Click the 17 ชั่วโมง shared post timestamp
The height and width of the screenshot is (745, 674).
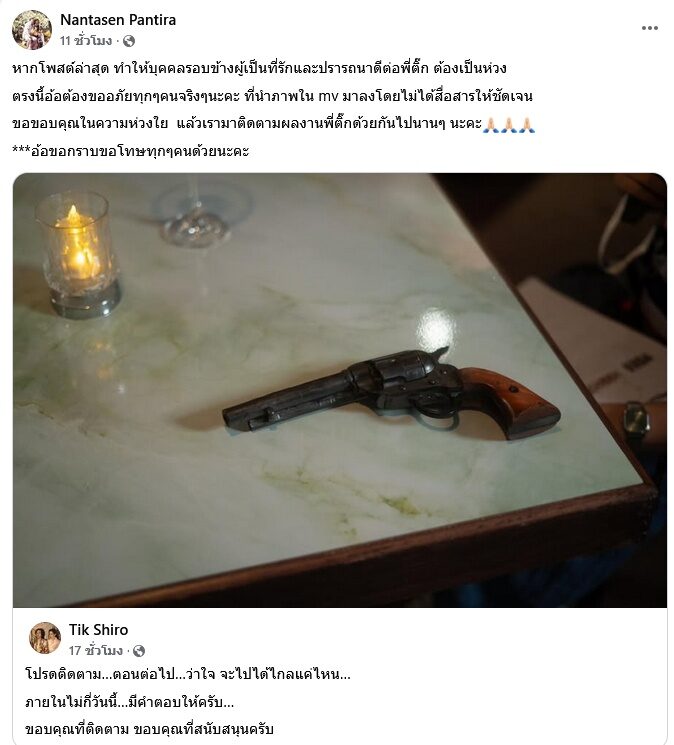[95, 650]
